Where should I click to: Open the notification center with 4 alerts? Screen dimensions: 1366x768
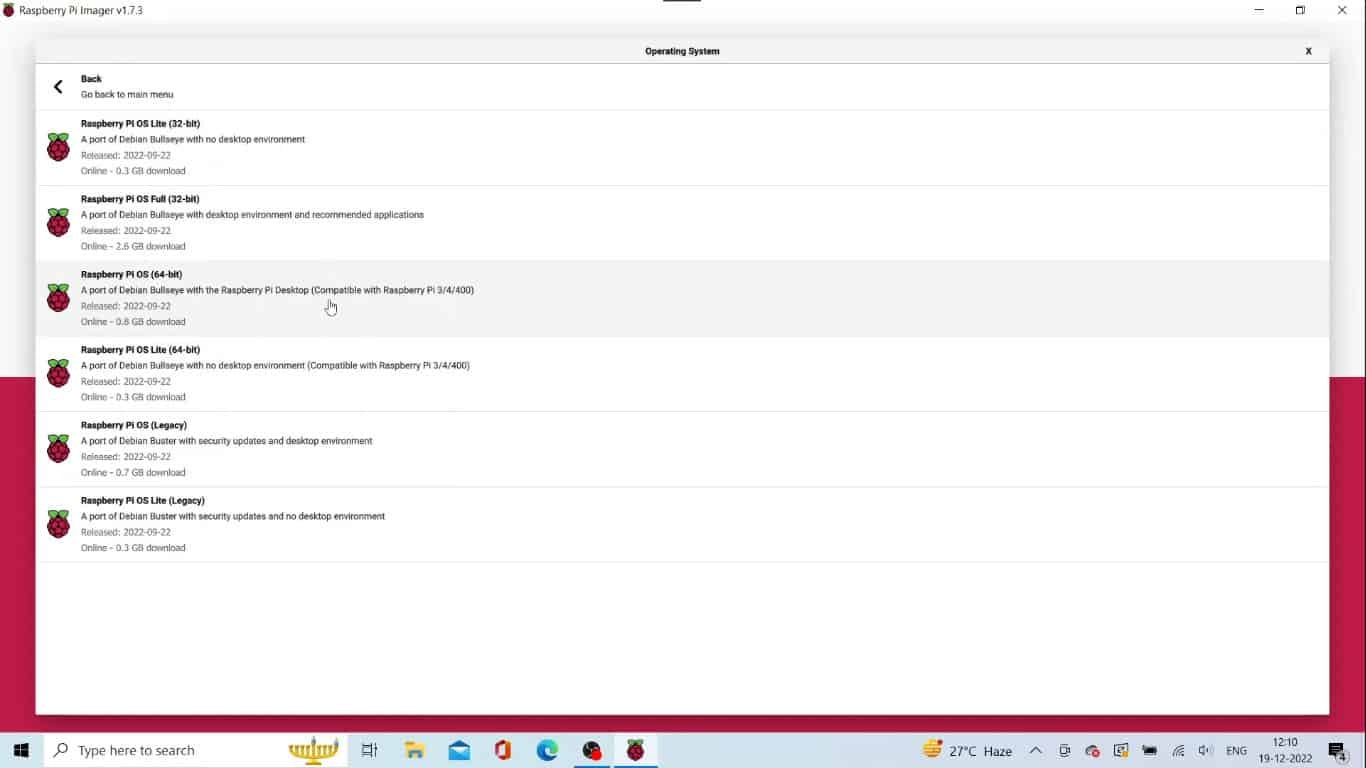1338,751
